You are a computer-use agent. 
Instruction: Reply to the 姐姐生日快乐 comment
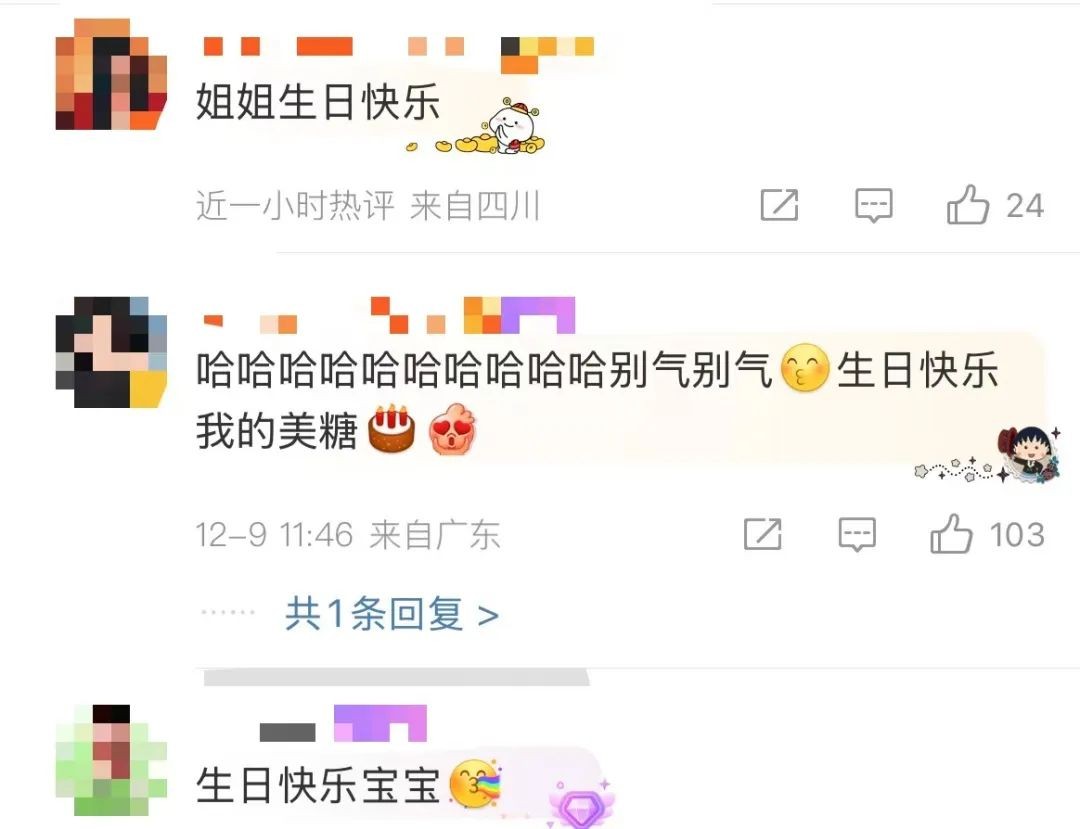(873, 205)
